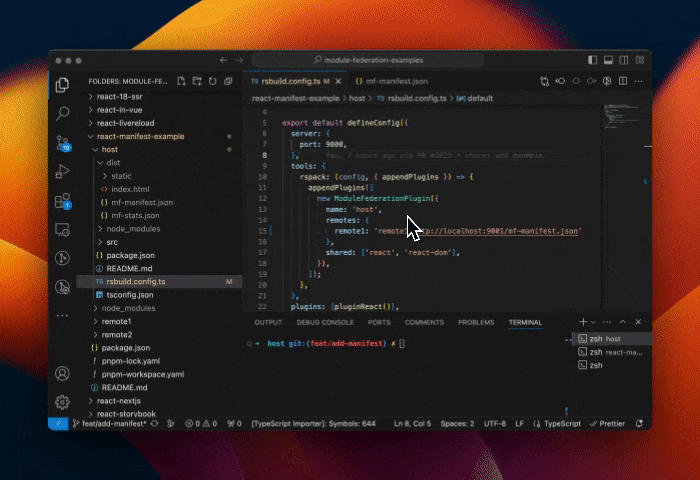Open the Manage settings gear
The height and width of the screenshot is (480, 700).
click(63, 401)
